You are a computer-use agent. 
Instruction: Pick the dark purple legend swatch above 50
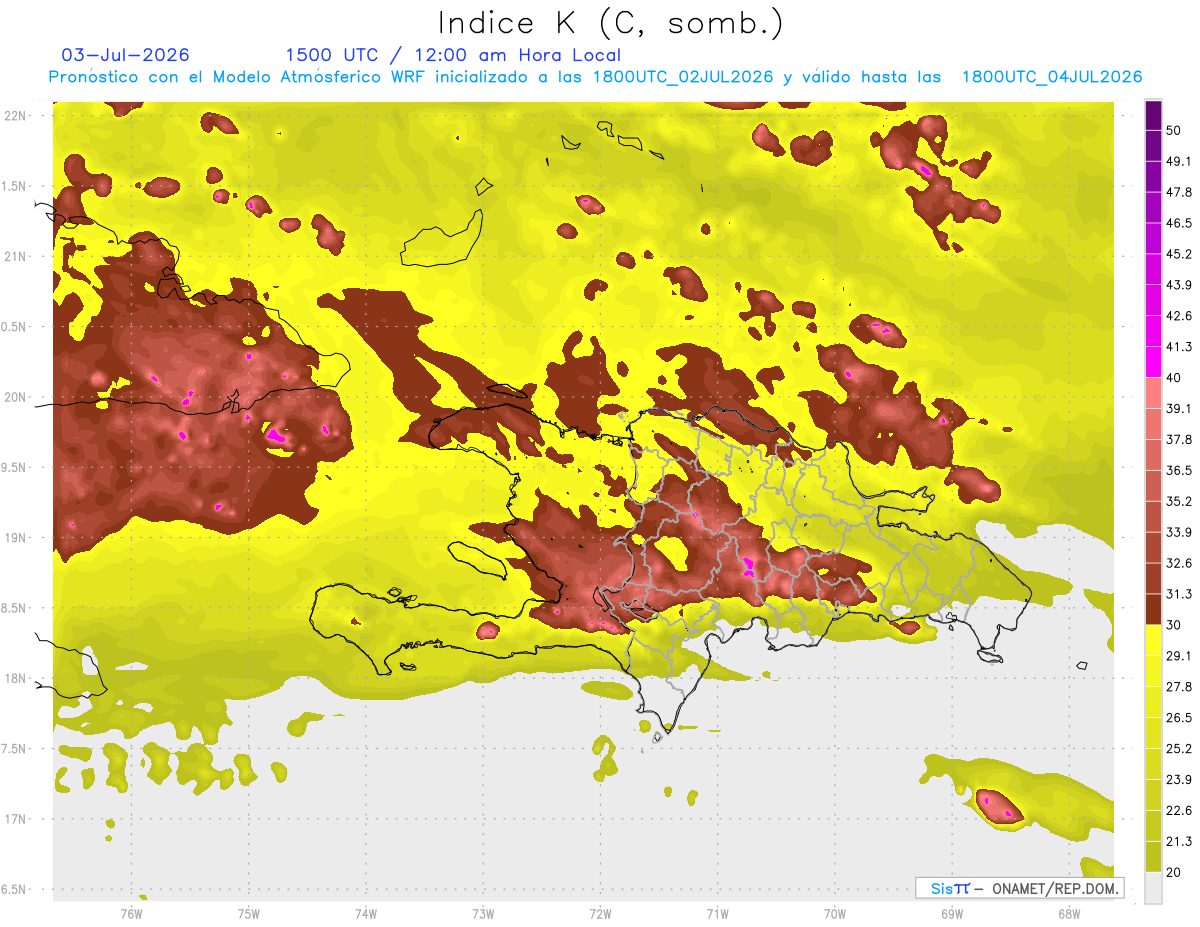1153,115
